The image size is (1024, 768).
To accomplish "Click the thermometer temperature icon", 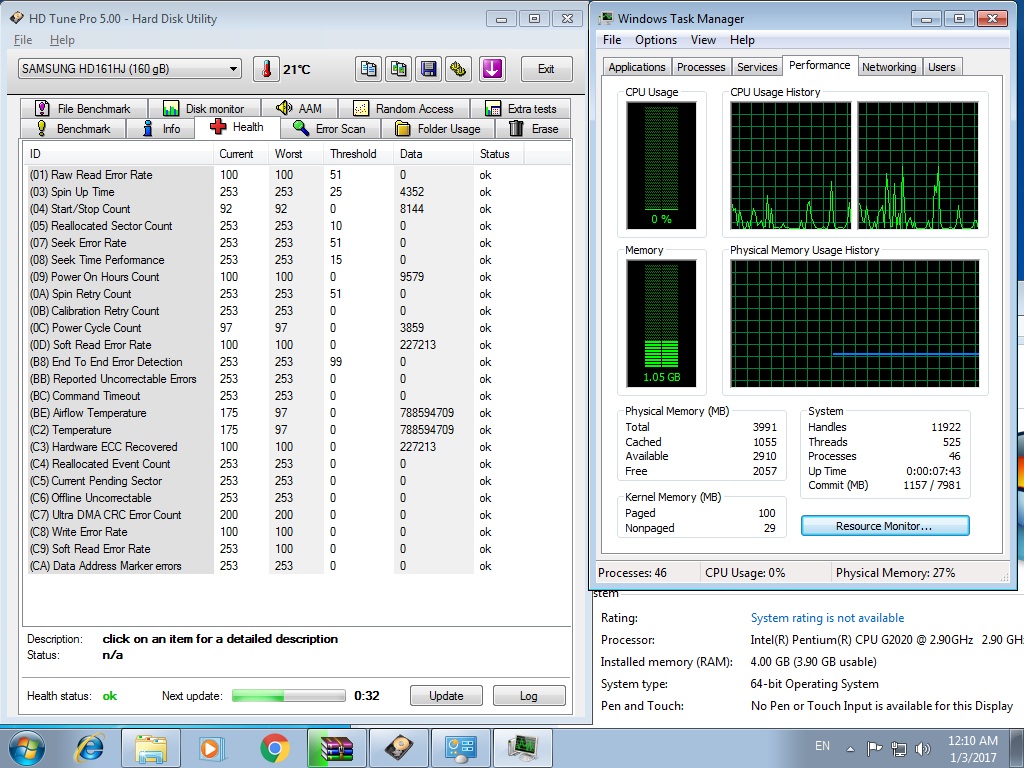I will [x=266, y=69].
